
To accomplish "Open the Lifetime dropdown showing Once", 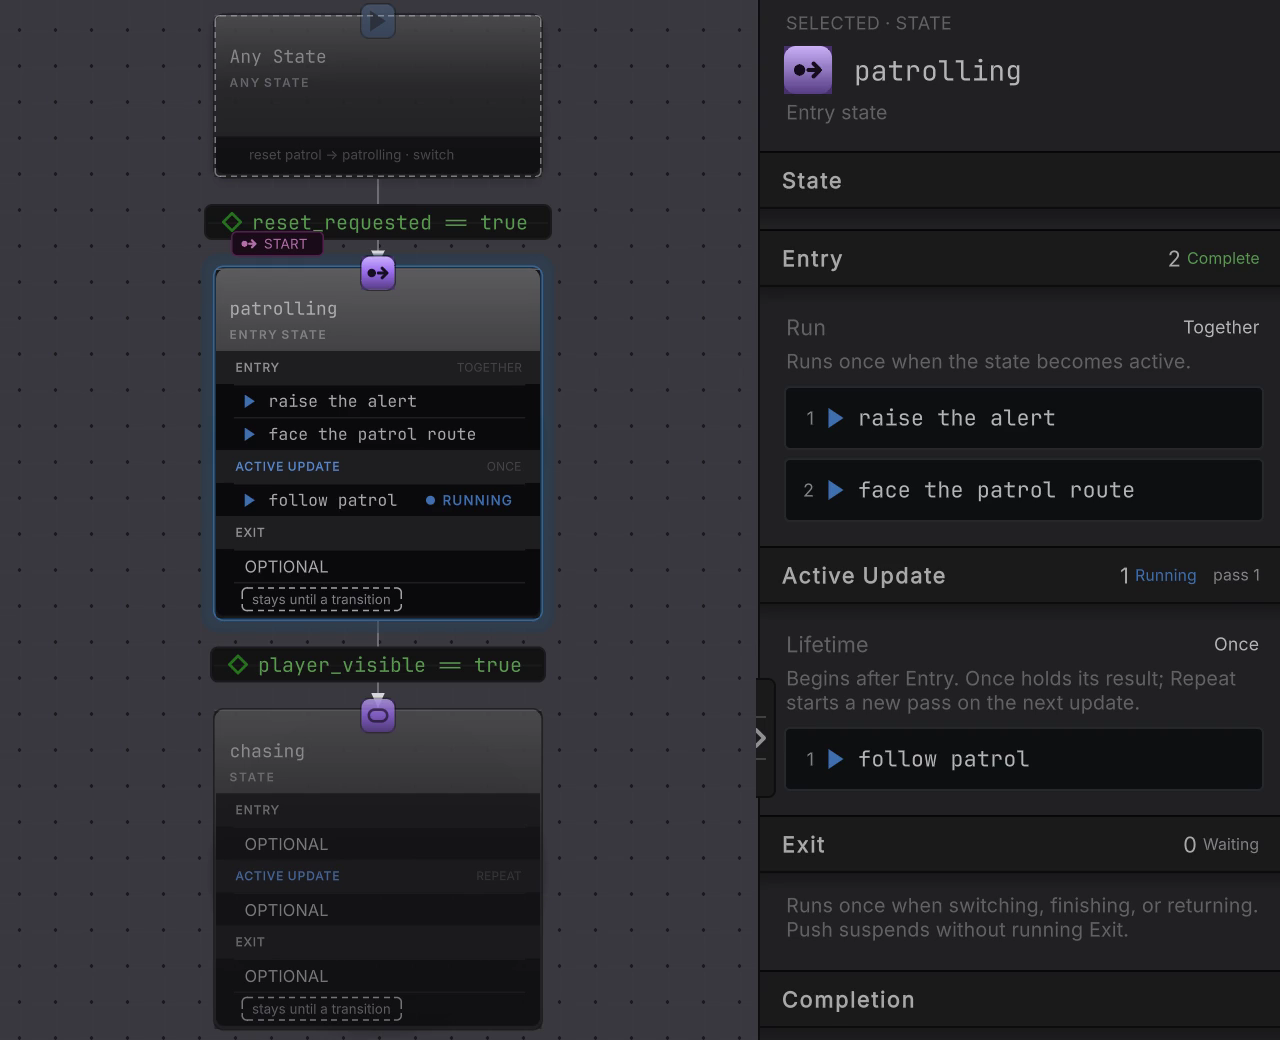I will 1236,644.
